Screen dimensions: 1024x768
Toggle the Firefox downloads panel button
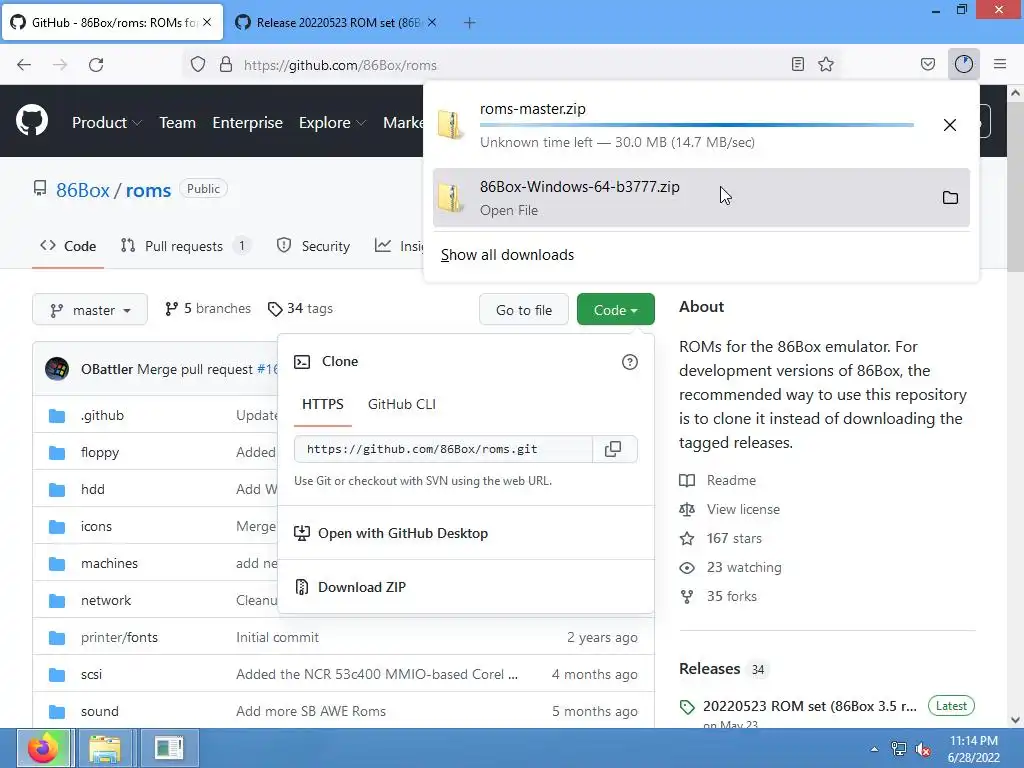(964, 64)
